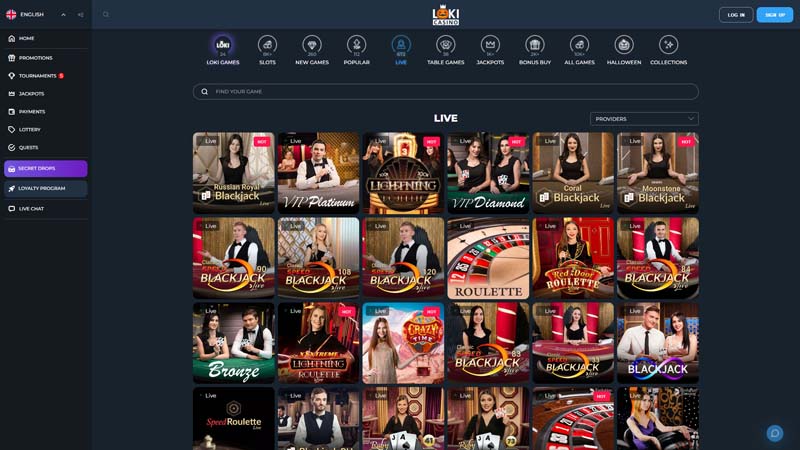Select the Jackpots crown icon
The width and height of the screenshot is (800, 450).
pos(490,45)
